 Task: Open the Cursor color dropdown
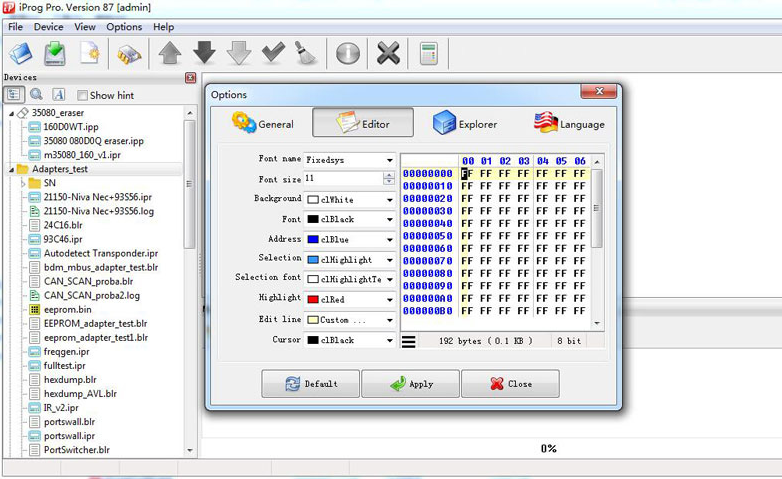pyautogui.click(x=390, y=340)
